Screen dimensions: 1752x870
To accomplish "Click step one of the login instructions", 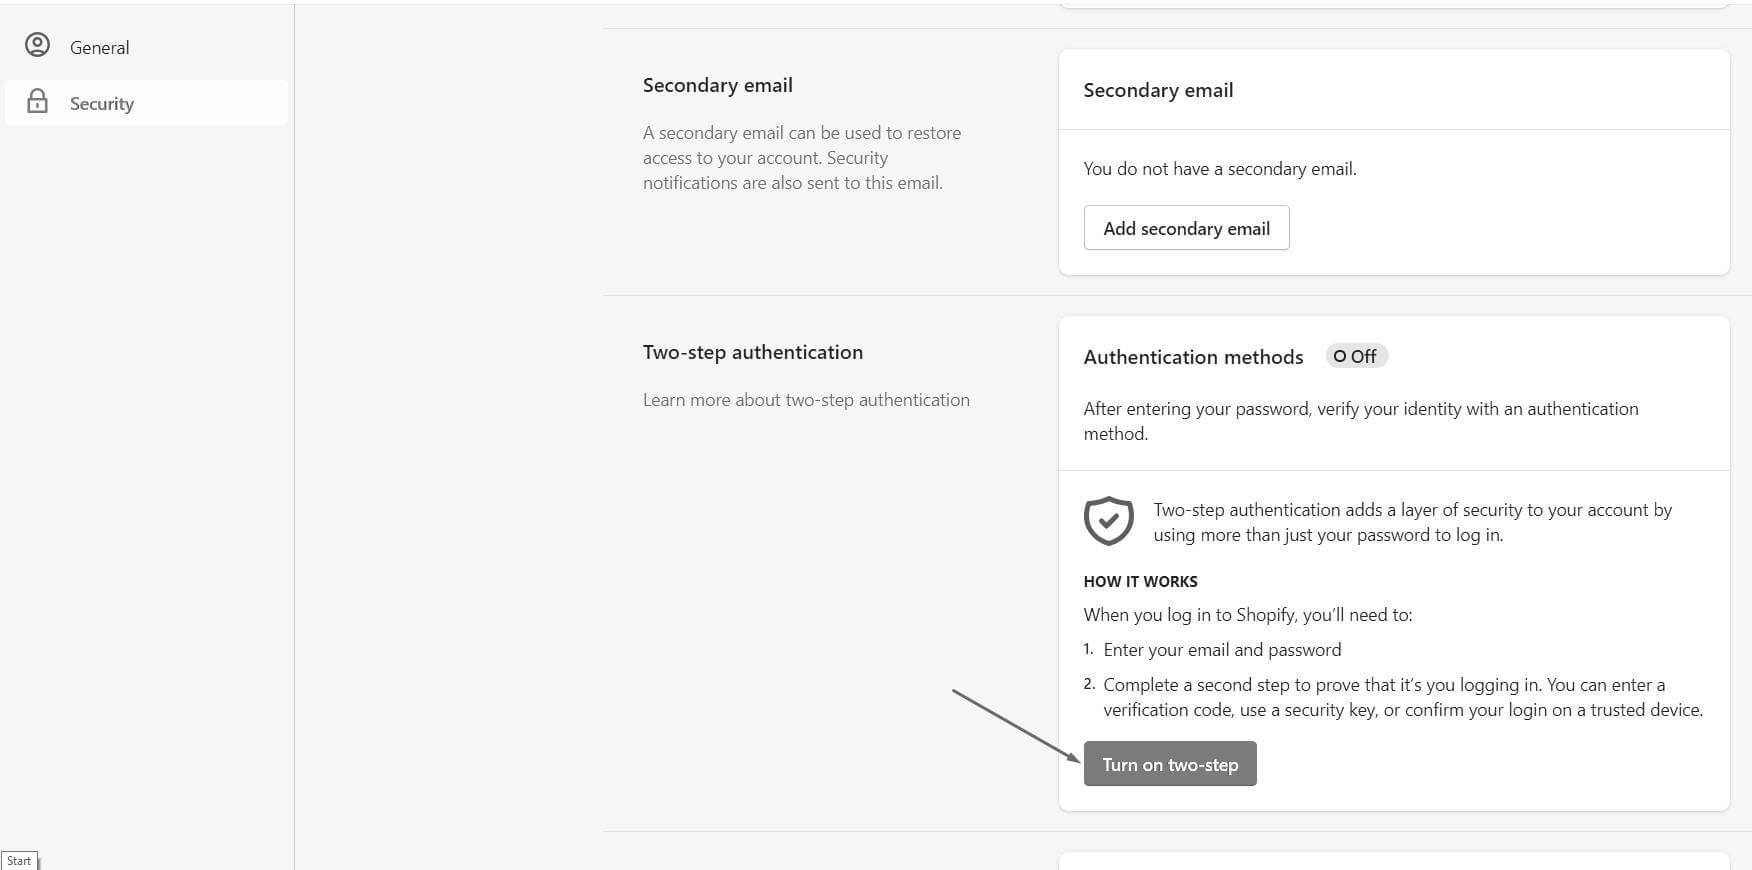I will pos(1222,649).
